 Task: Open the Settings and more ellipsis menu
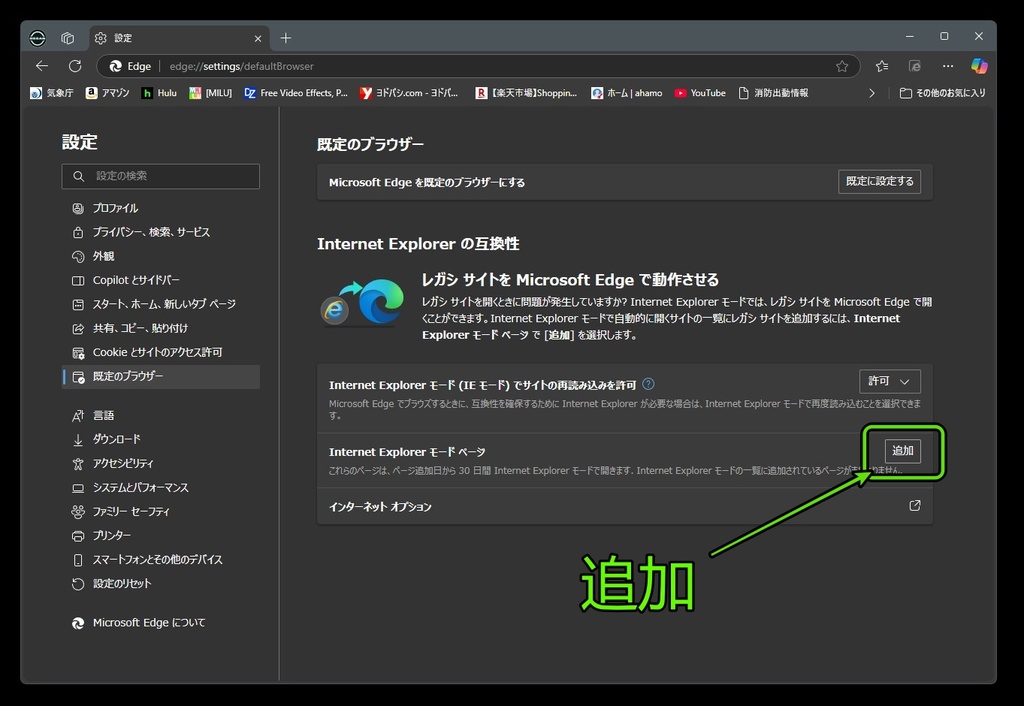948,66
